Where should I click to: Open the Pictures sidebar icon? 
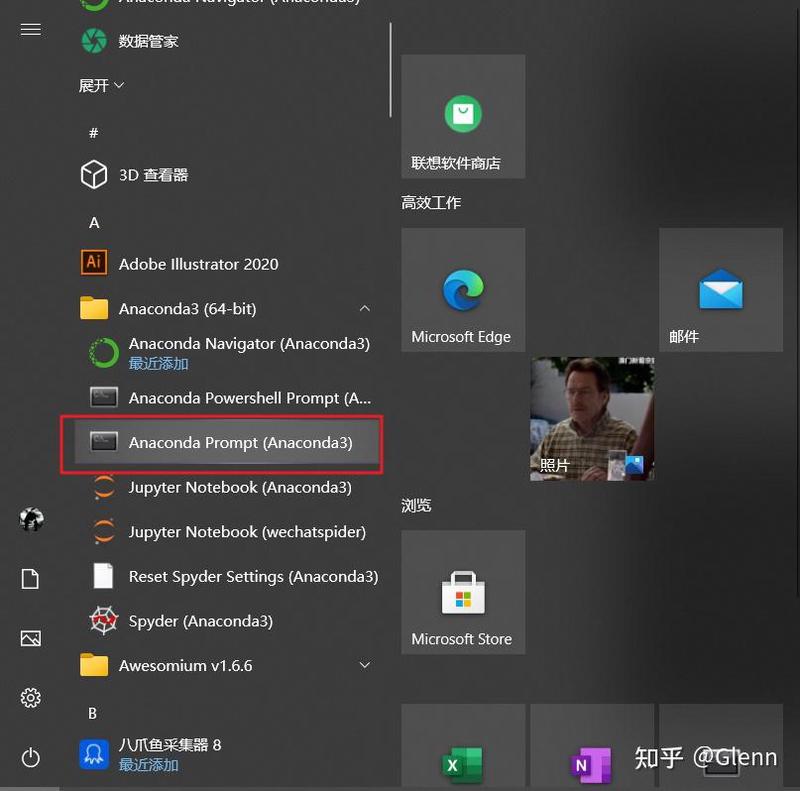(x=31, y=638)
